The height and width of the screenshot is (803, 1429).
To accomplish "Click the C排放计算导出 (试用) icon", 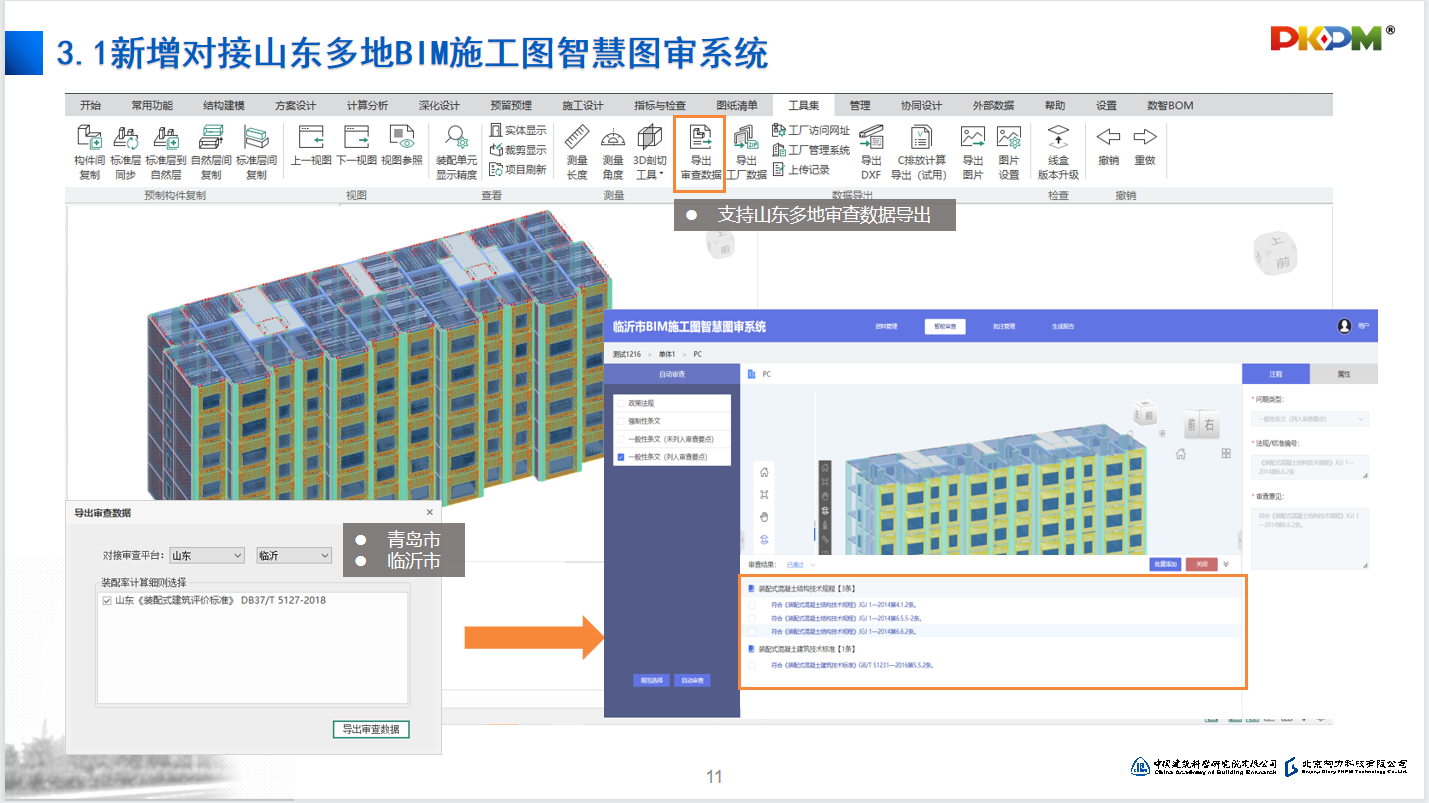I will [919, 152].
